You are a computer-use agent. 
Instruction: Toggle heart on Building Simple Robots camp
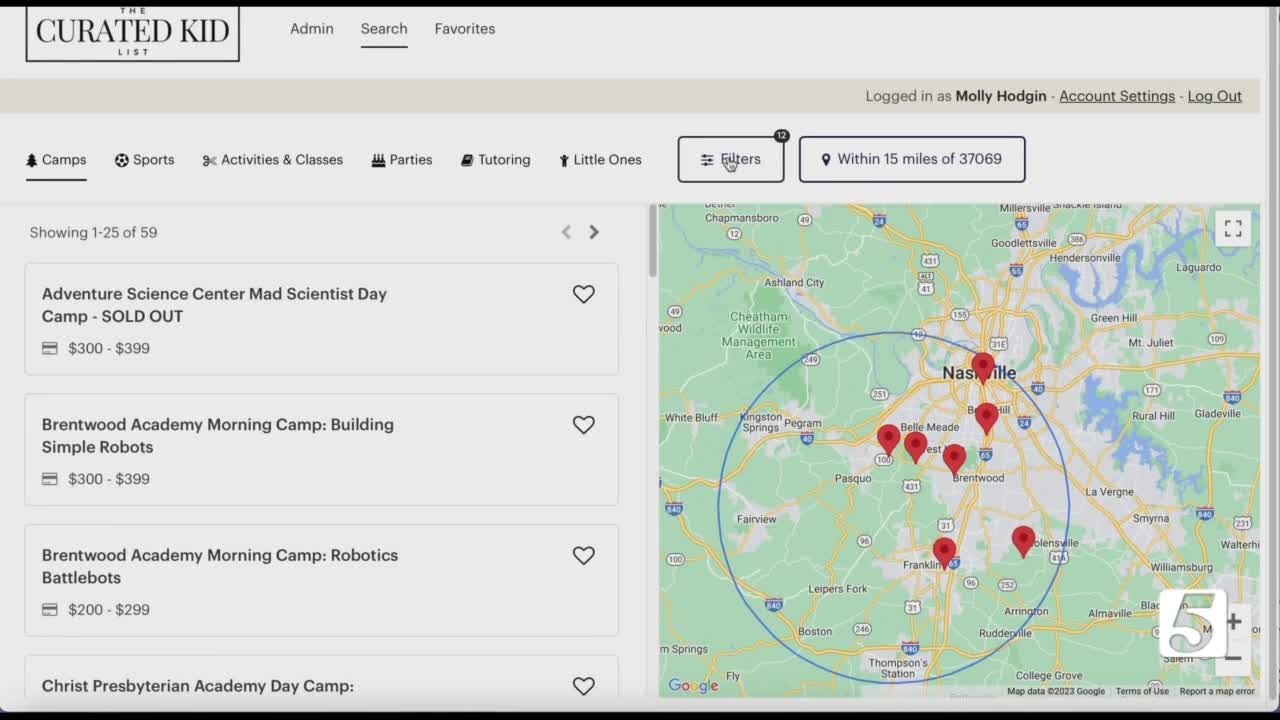(583, 425)
